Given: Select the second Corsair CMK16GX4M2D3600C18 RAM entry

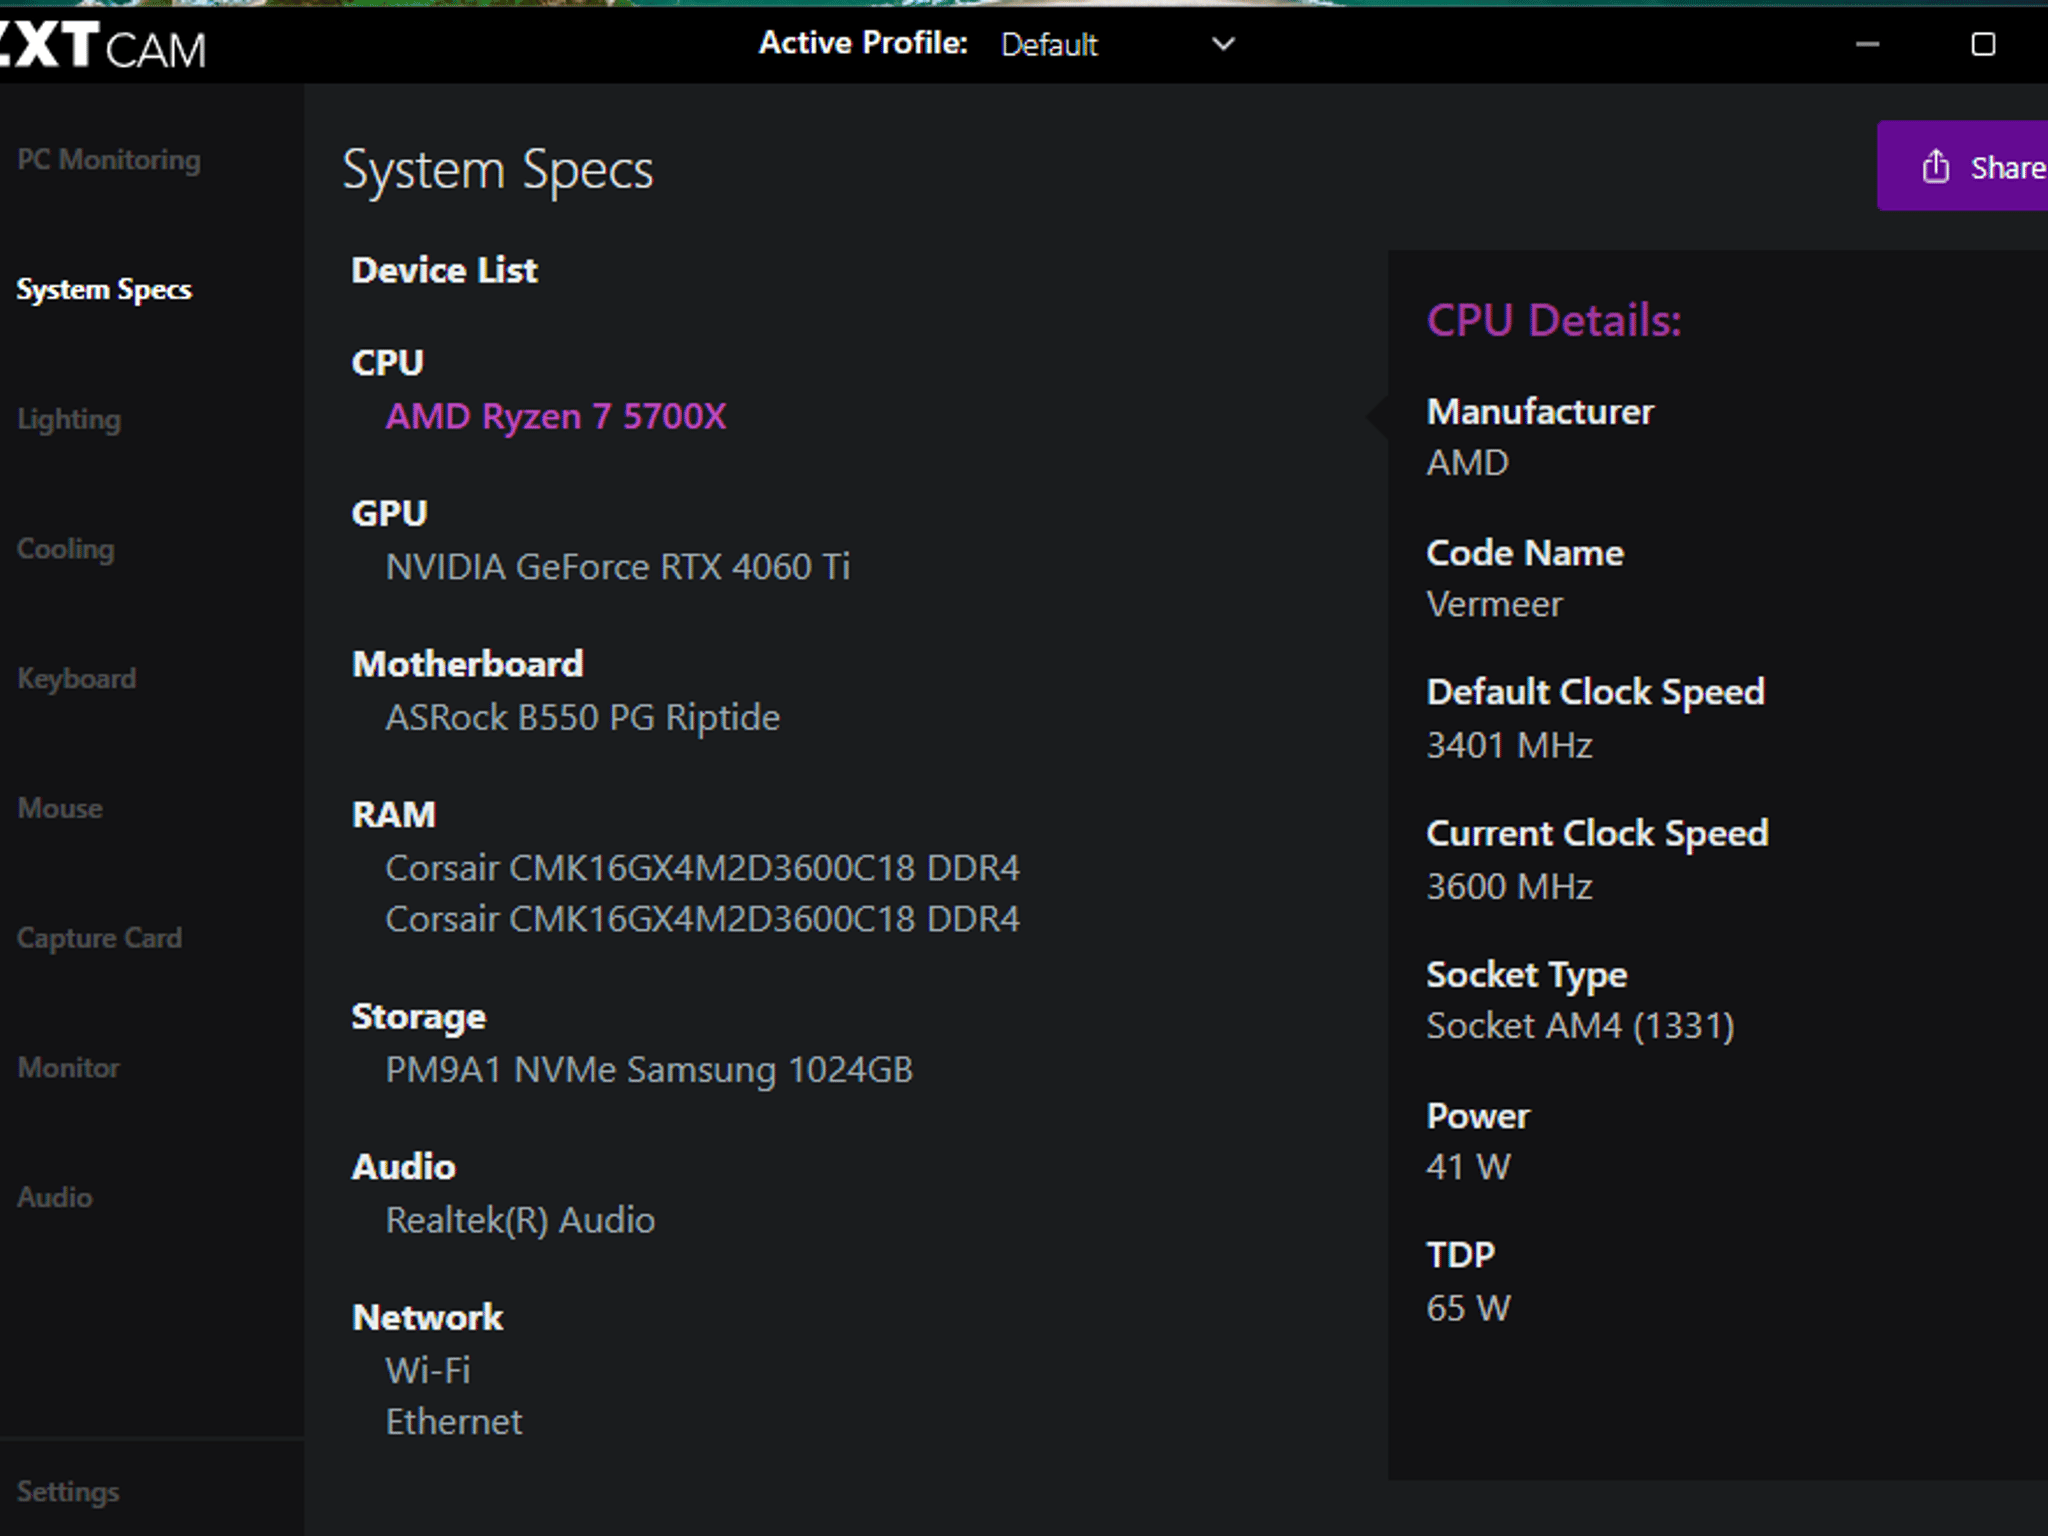Looking at the screenshot, I should tap(703, 919).
